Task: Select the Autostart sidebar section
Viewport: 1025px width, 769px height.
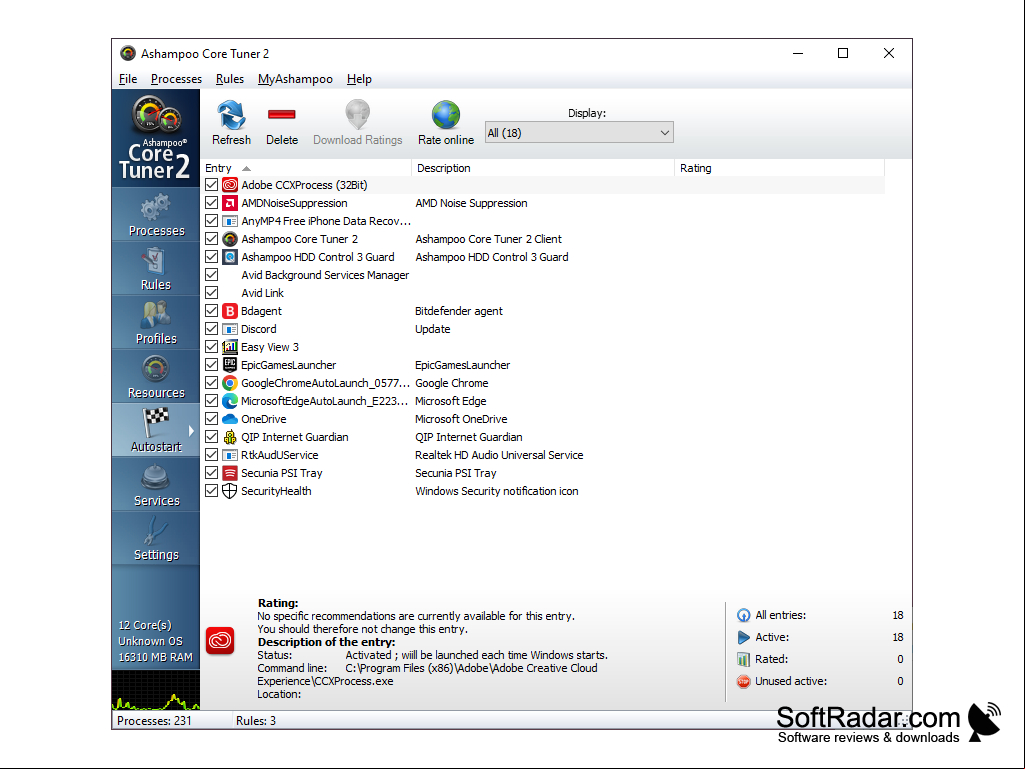Action: [x=156, y=430]
